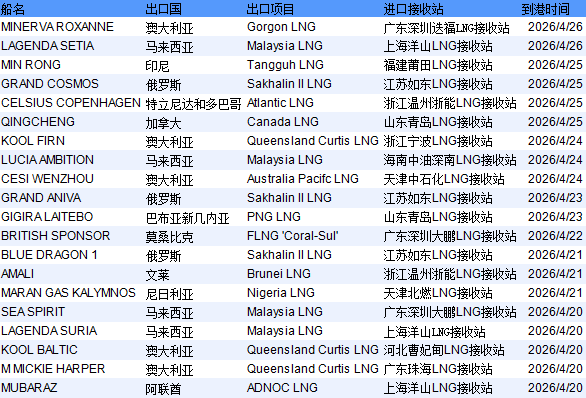Select the 浙江宁波LNG接收站 cell
This screenshot has height=398, width=586.
coord(438,142)
